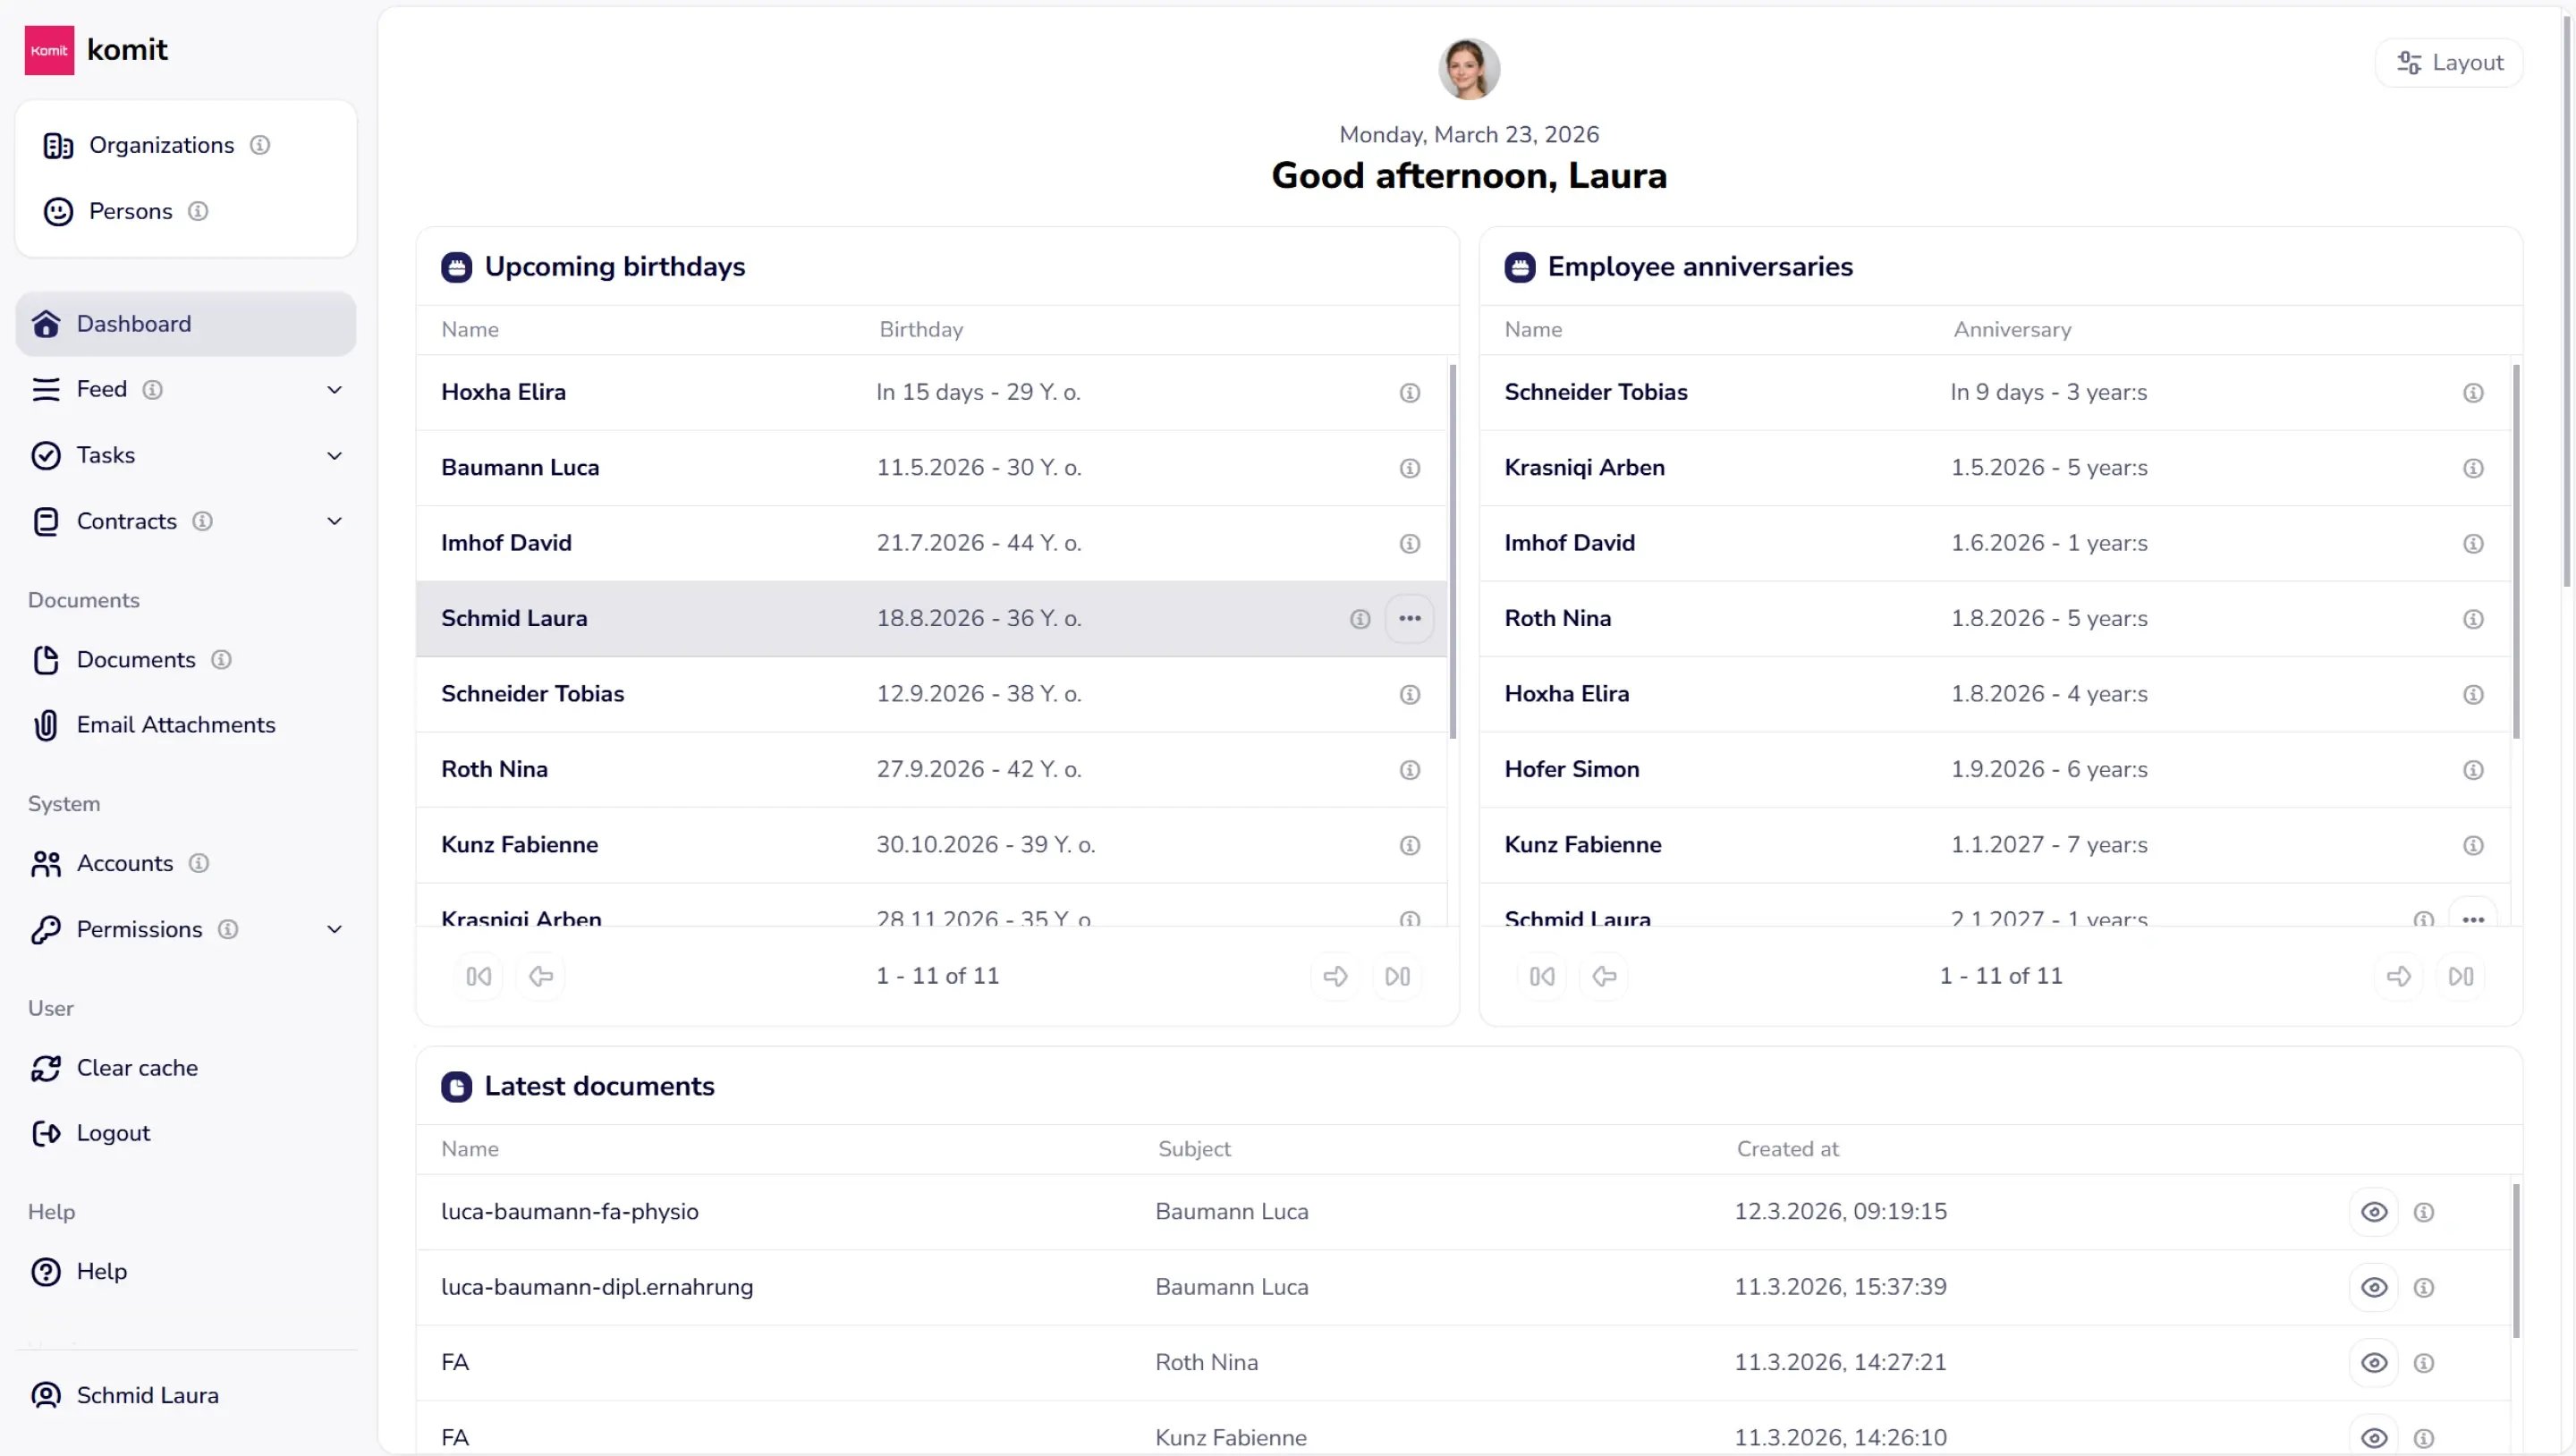Click the Upcoming birthdays table scrollbar
Image resolution: width=2576 pixels, height=1456 pixels.
tap(1452, 550)
